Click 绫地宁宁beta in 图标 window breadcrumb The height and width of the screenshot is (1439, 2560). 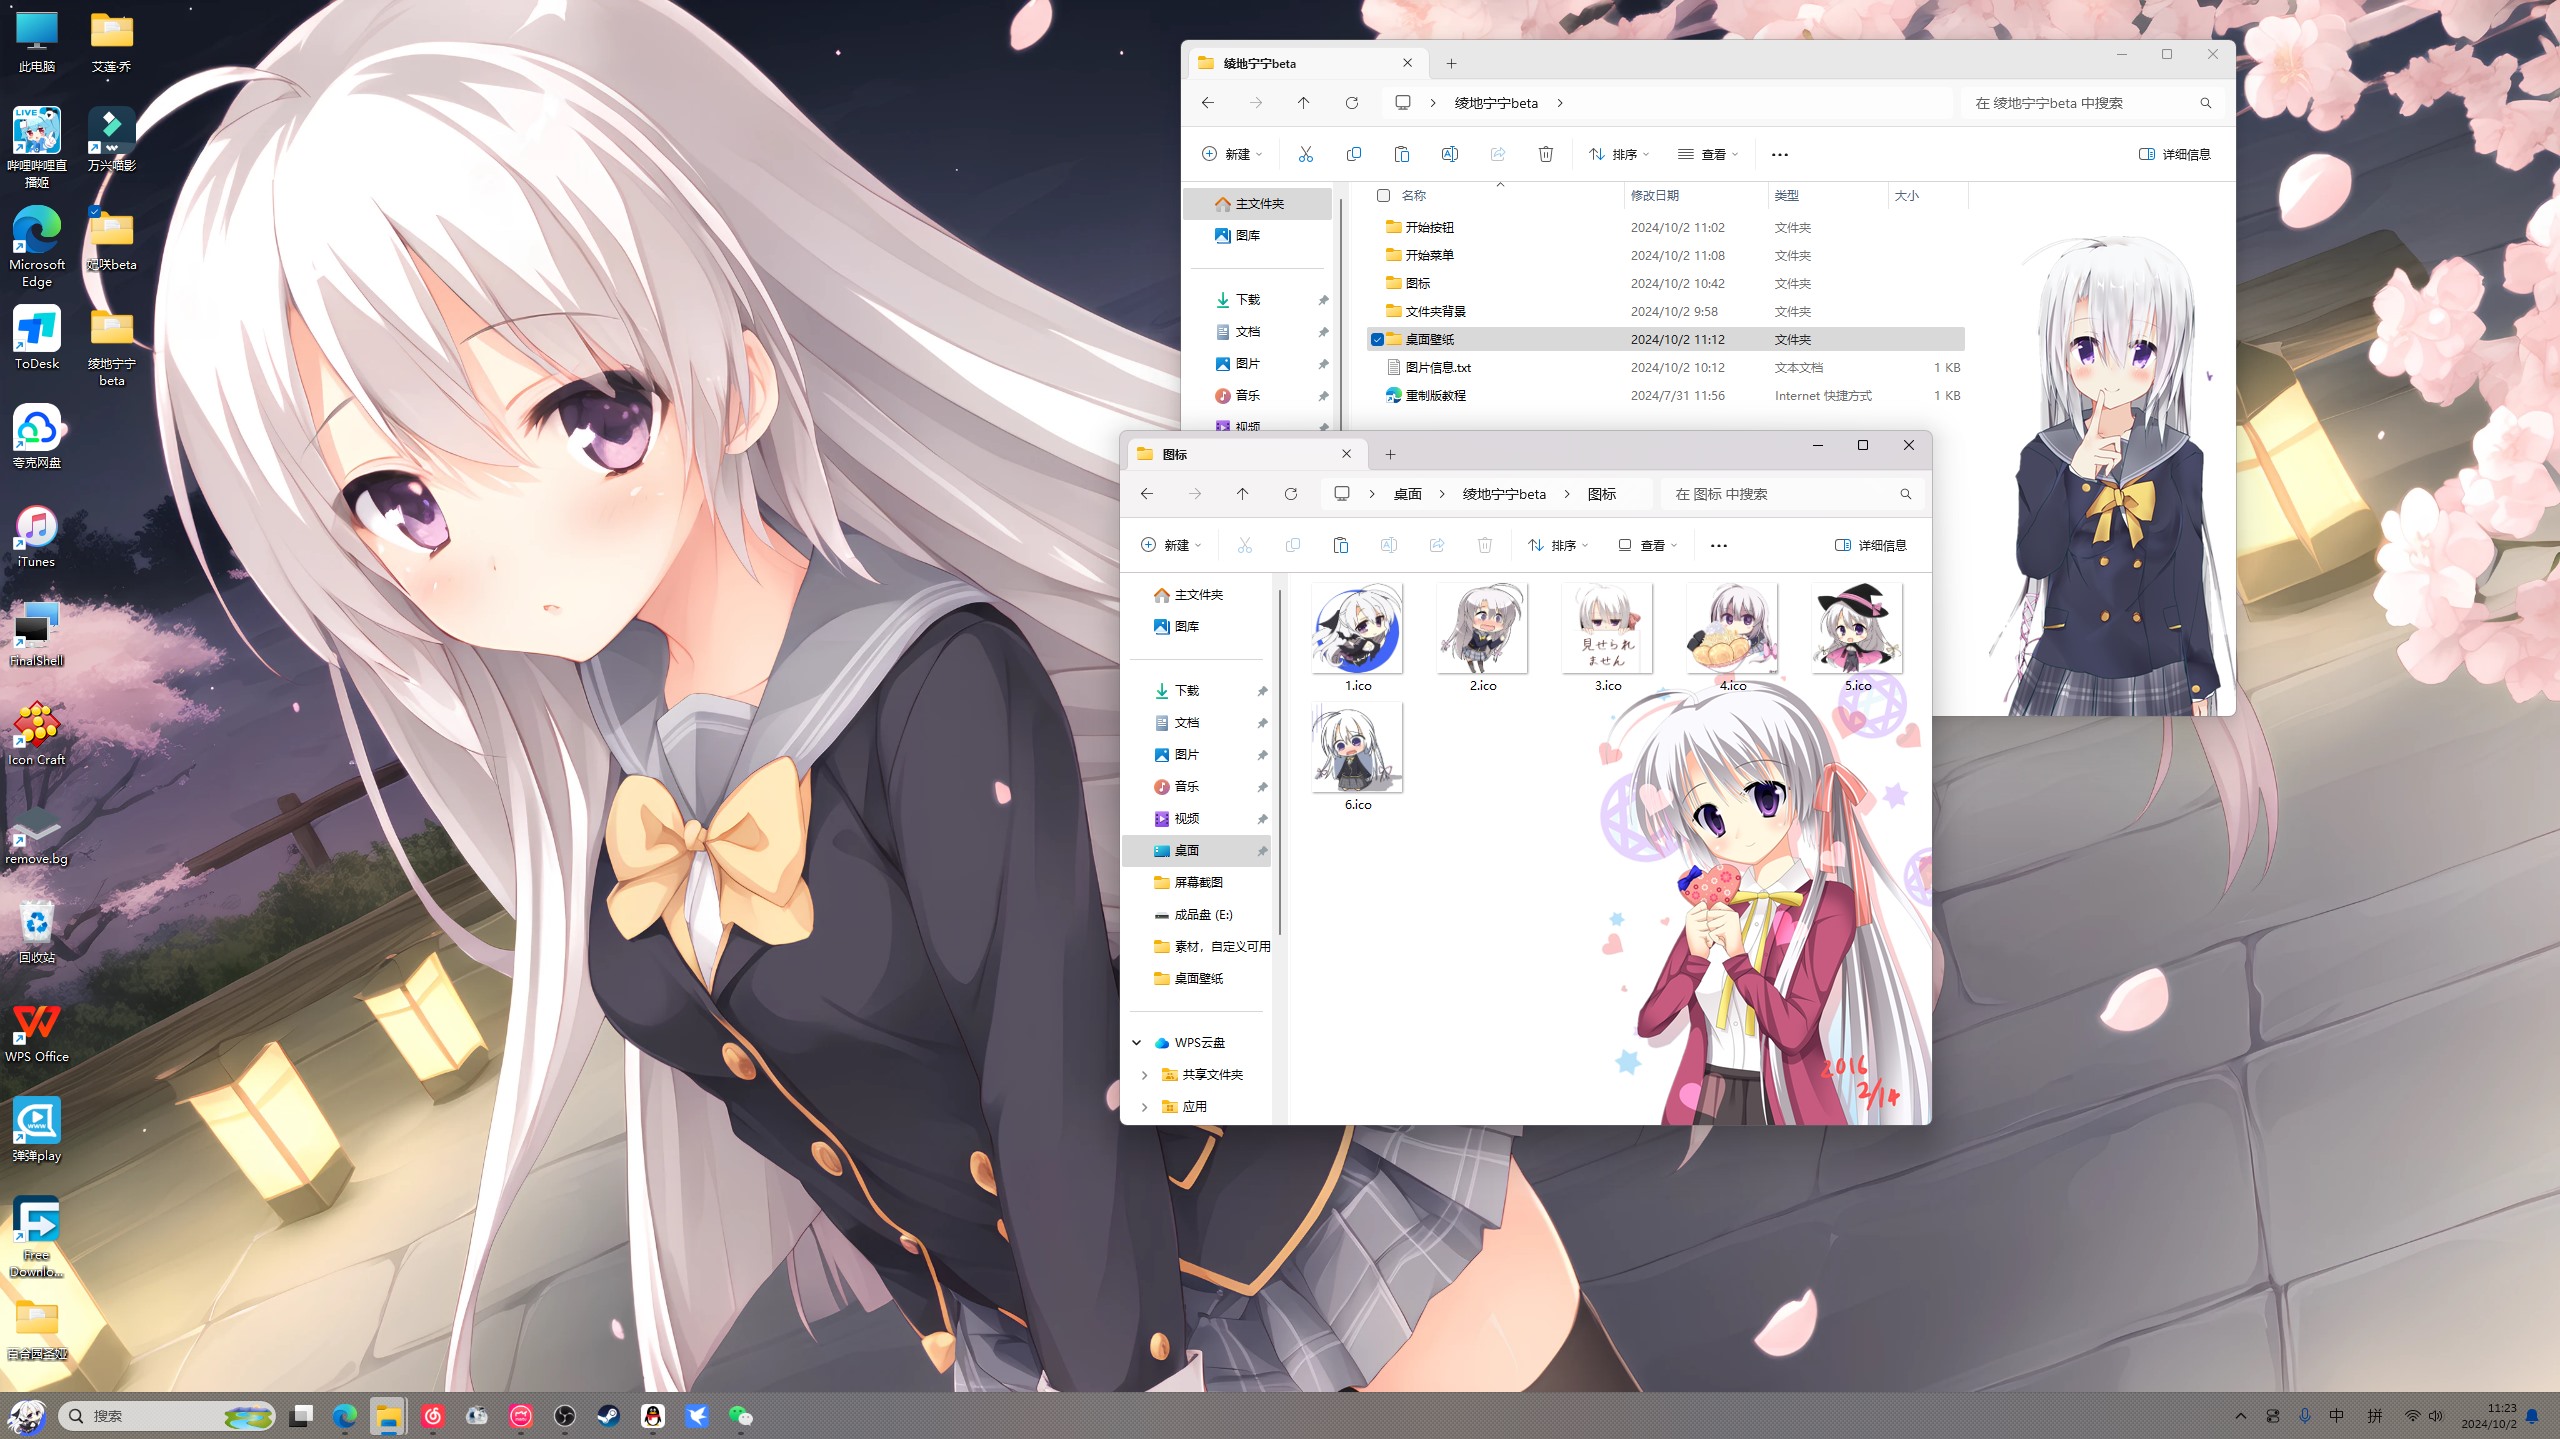click(1503, 494)
